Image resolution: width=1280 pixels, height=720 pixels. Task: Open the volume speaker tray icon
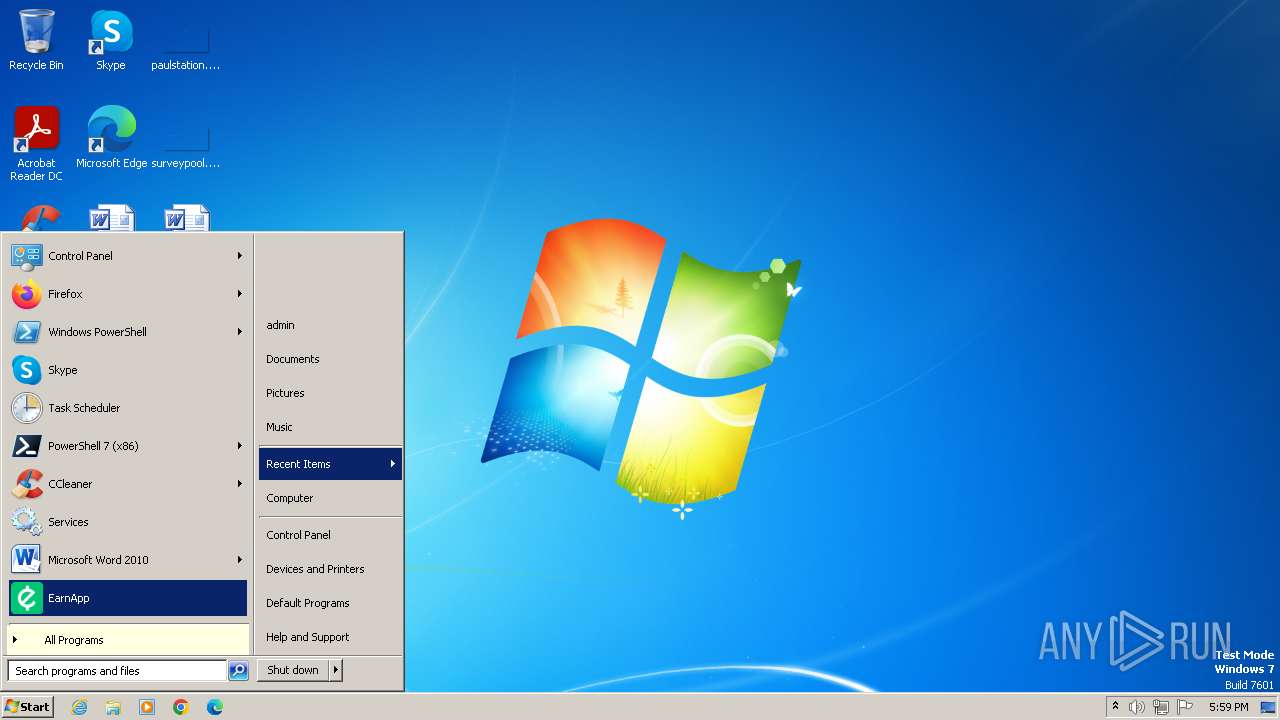pyautogui.click(x=1137, y=707)
